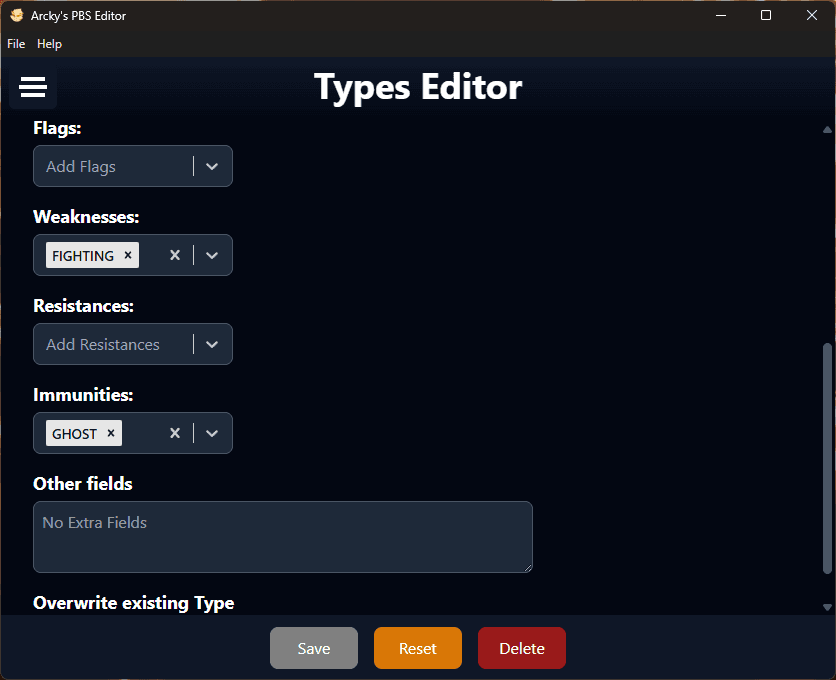Click the app icon in title bar

coord(16,15)
